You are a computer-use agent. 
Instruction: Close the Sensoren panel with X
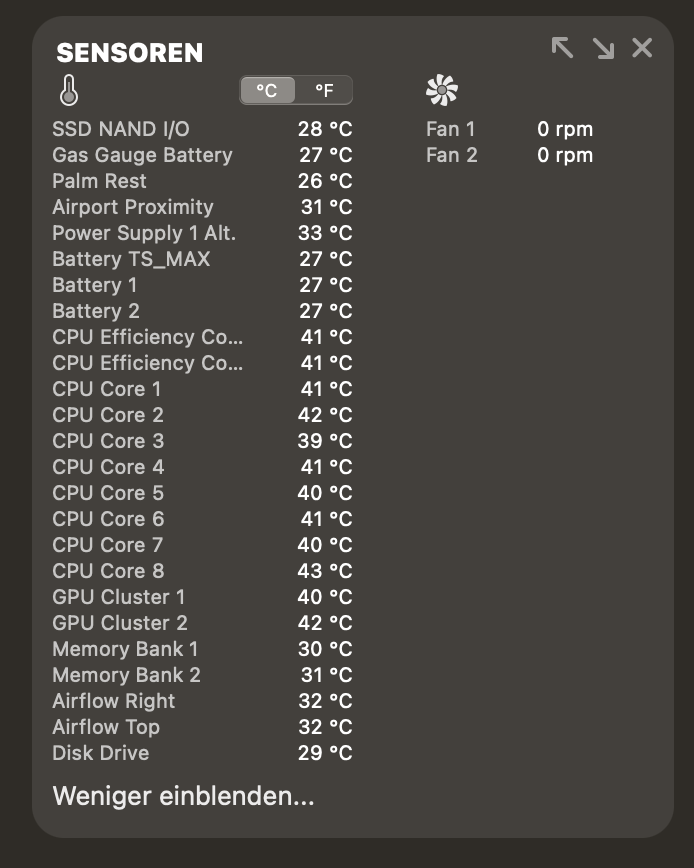642,48
